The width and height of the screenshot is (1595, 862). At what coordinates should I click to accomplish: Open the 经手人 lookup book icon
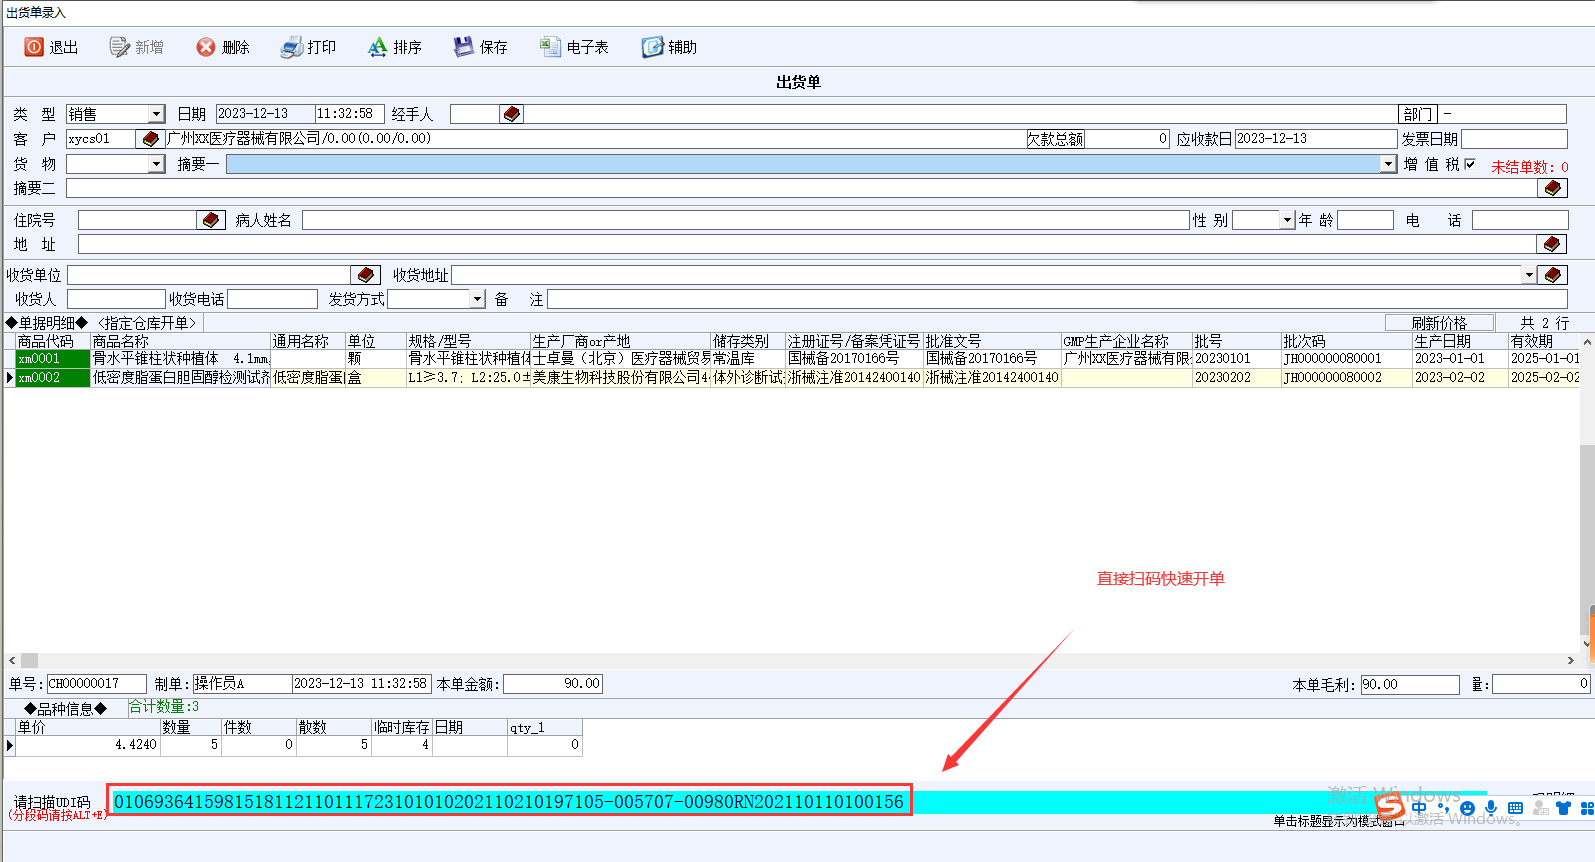512,114
